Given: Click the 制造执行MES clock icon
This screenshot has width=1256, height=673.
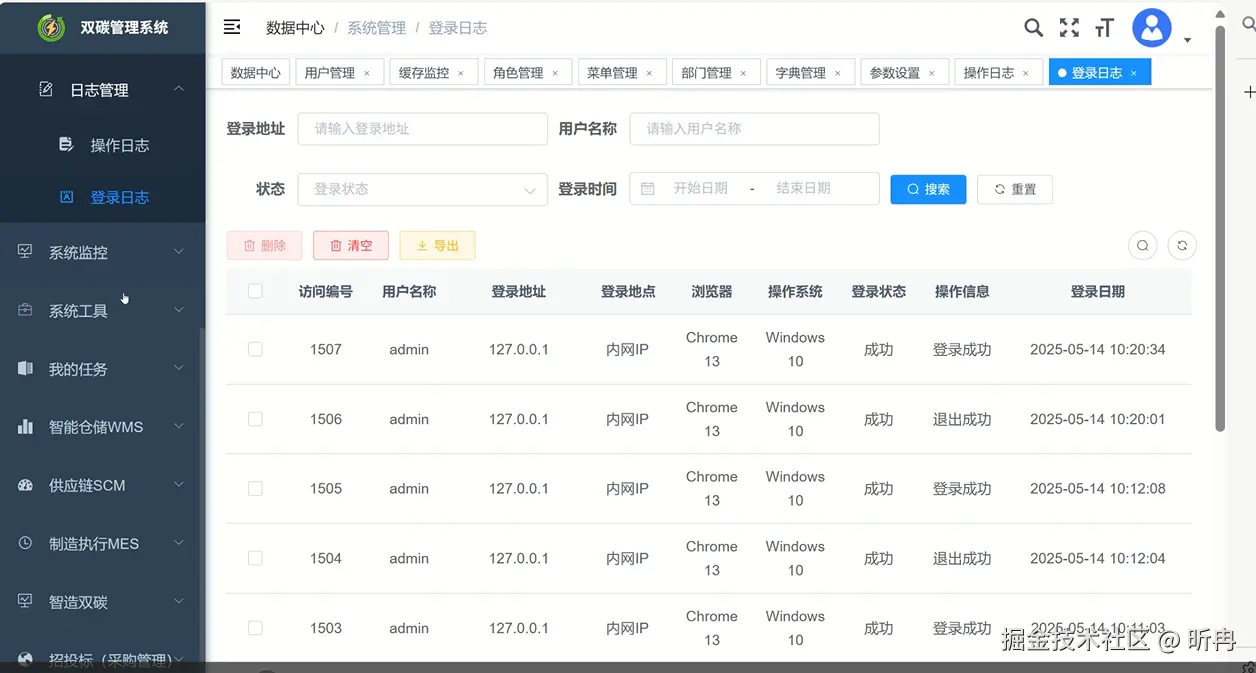Looking at the screenshot, I should point(25,543).
